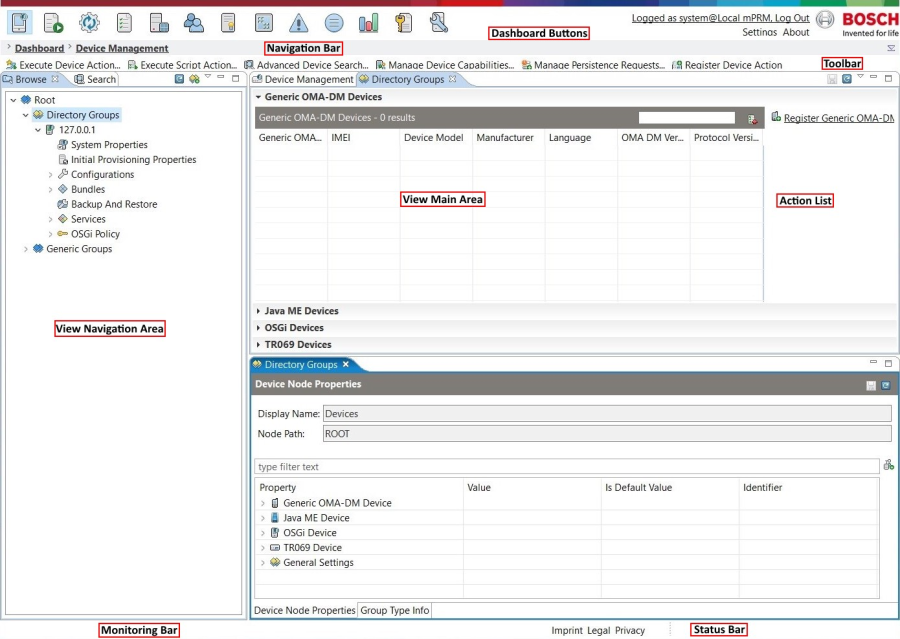Open the bar chart statistics dashboard icon

tap(368, 23)
